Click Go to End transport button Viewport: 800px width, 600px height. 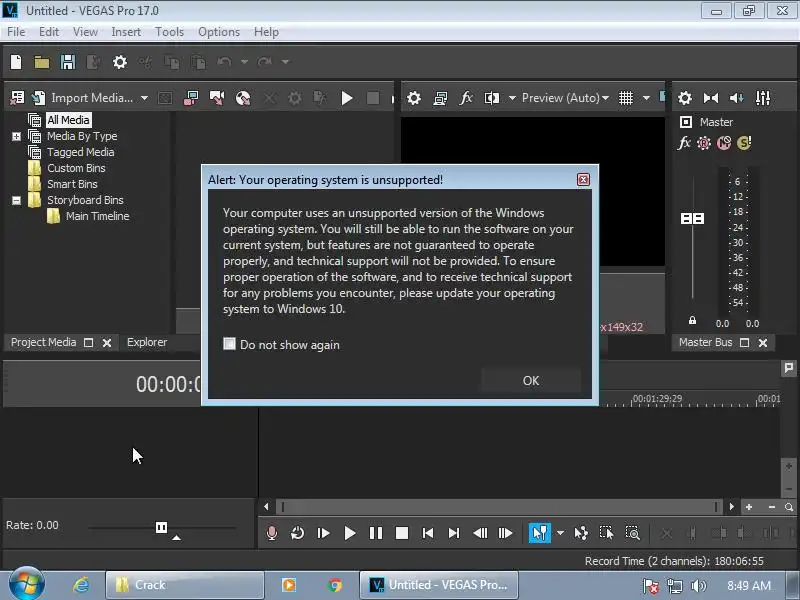(454, 534)
